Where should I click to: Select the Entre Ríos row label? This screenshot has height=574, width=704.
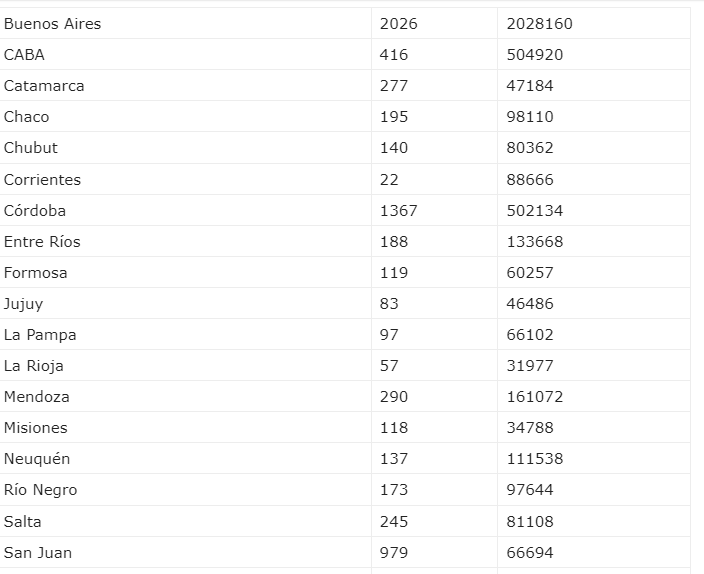(42, 242)
